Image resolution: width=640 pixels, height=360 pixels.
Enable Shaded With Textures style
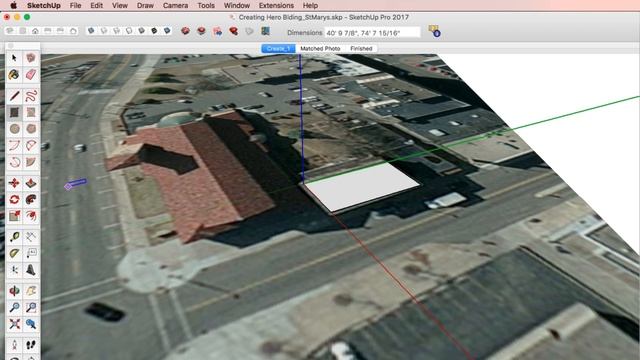(154, 31)
